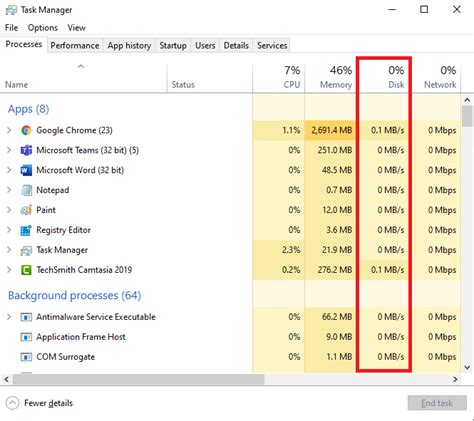Image resolution: width=474 pixels, height=421 pixels.
Task: Open the View menu
Action: click(76, 28)
